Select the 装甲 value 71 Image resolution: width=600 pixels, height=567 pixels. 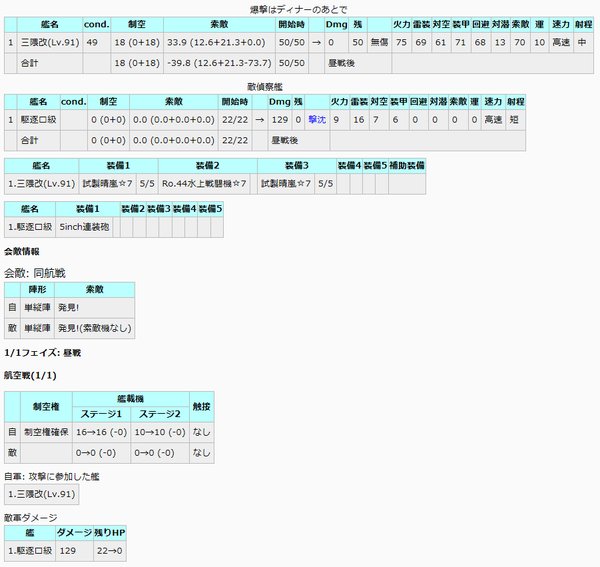[460, 42]
